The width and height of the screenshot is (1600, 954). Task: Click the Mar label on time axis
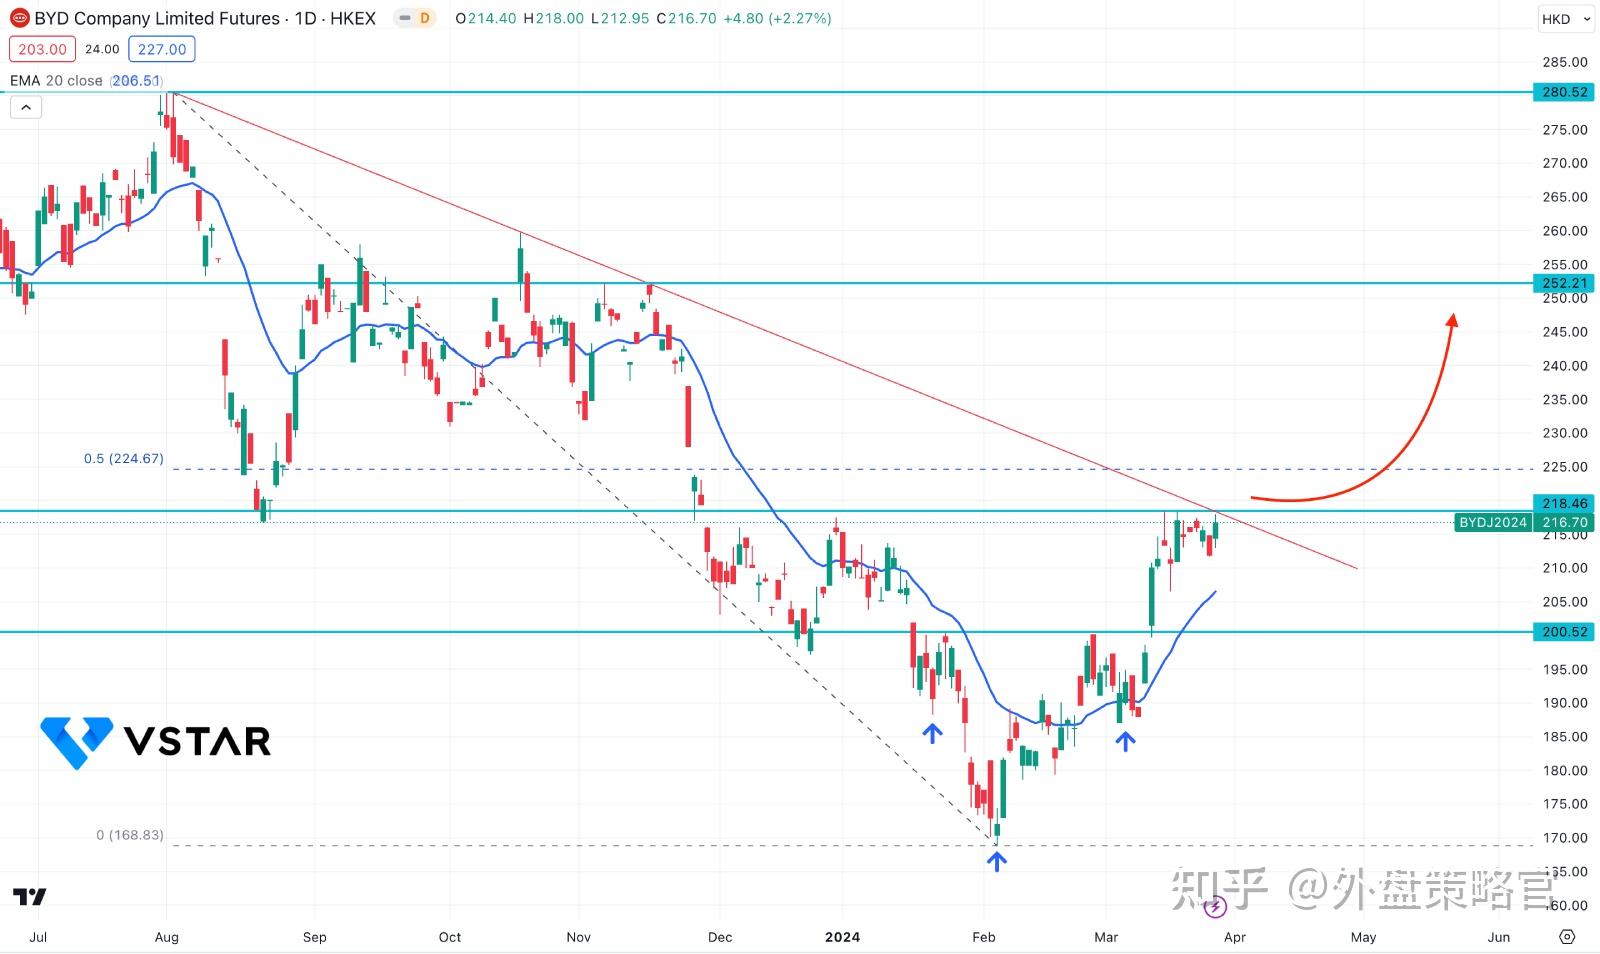[1106, 937]
